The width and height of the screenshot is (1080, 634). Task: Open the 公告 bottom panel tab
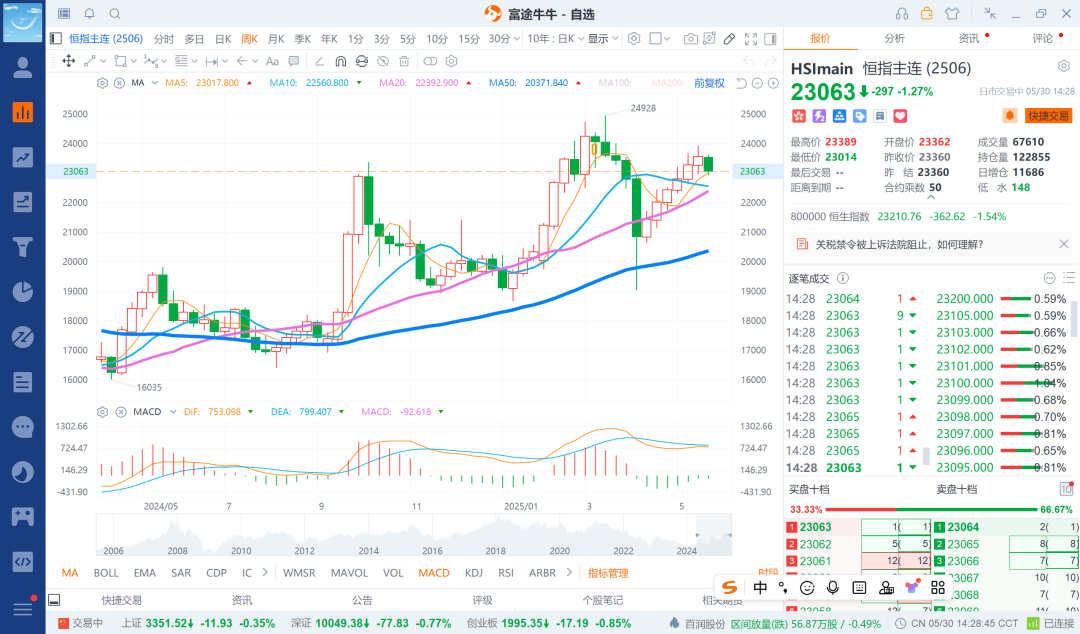pos(362,600)
